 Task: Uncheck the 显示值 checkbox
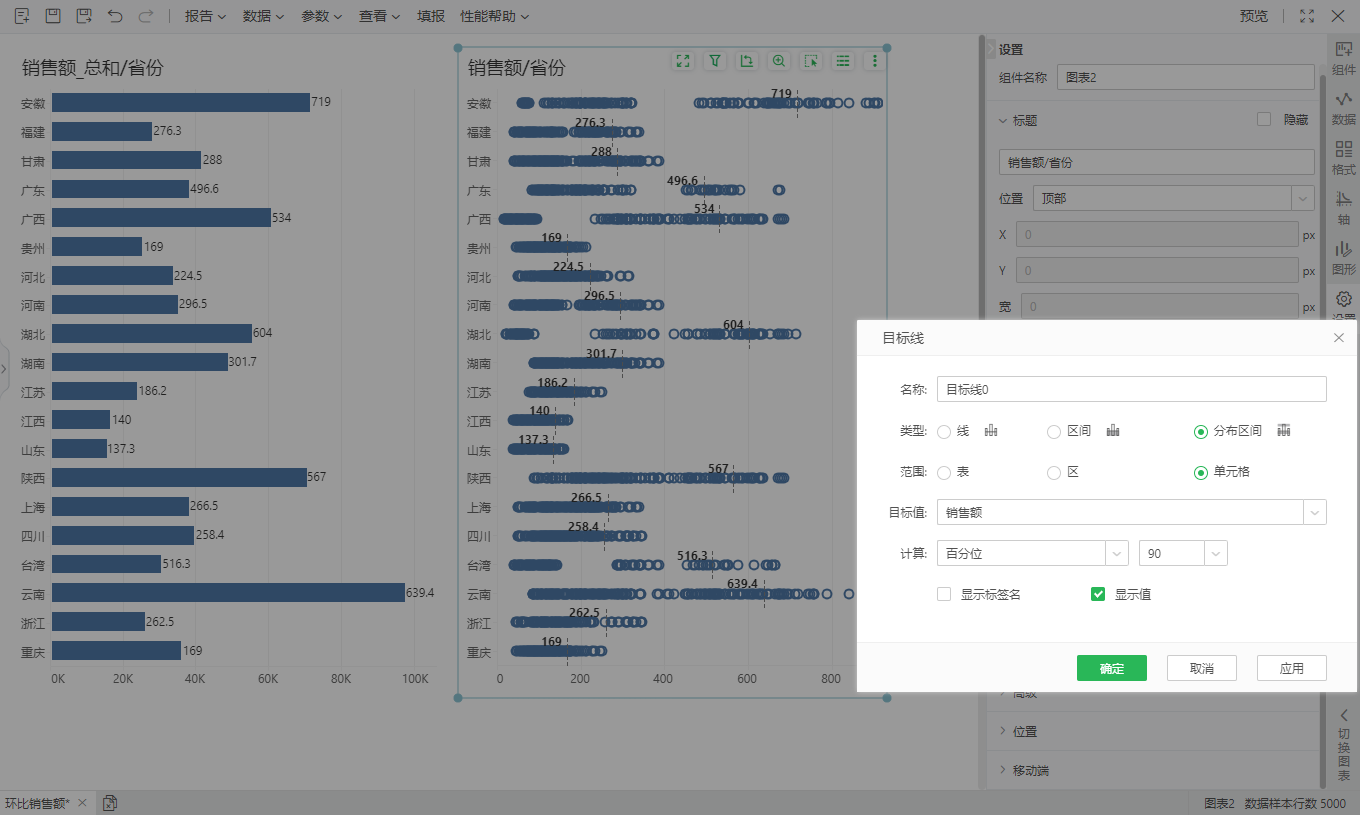click(1098, 594)
